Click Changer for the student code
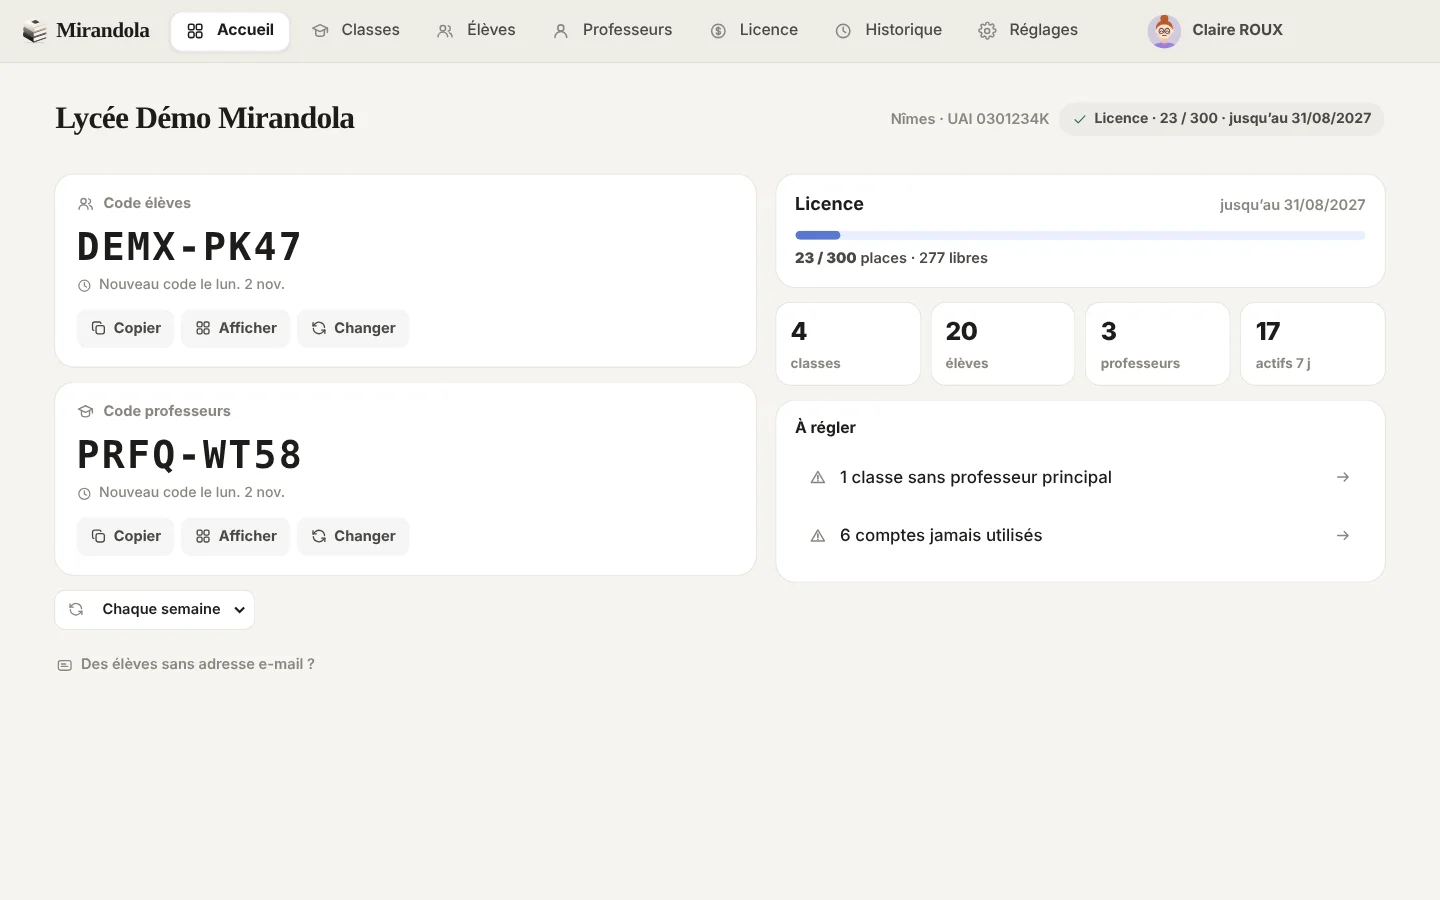The width and height of the screenshot is (1440, 900). pyautogui.click(x=353, y=328)
